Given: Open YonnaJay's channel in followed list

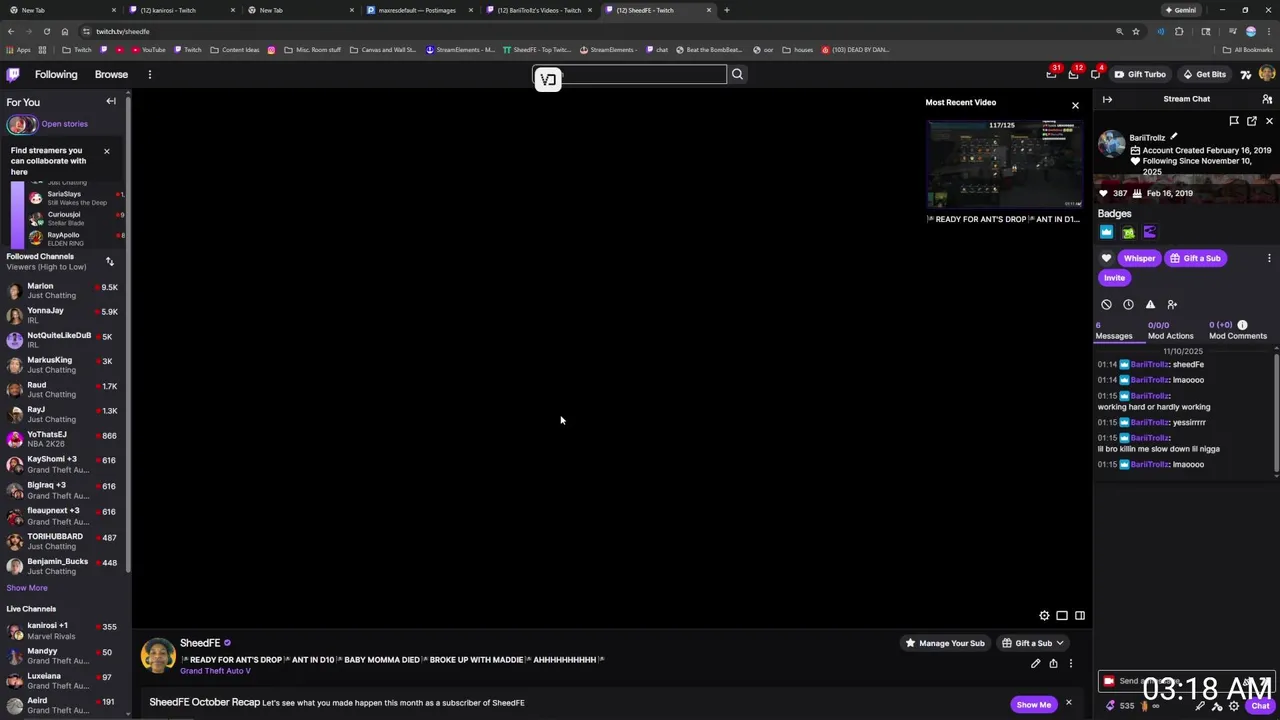Looking at the screenshot, I should [x=62, y=315].
